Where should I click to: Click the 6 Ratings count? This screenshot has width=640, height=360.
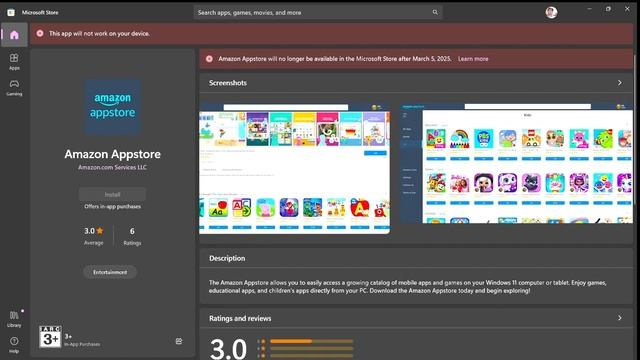click(132, 236)
